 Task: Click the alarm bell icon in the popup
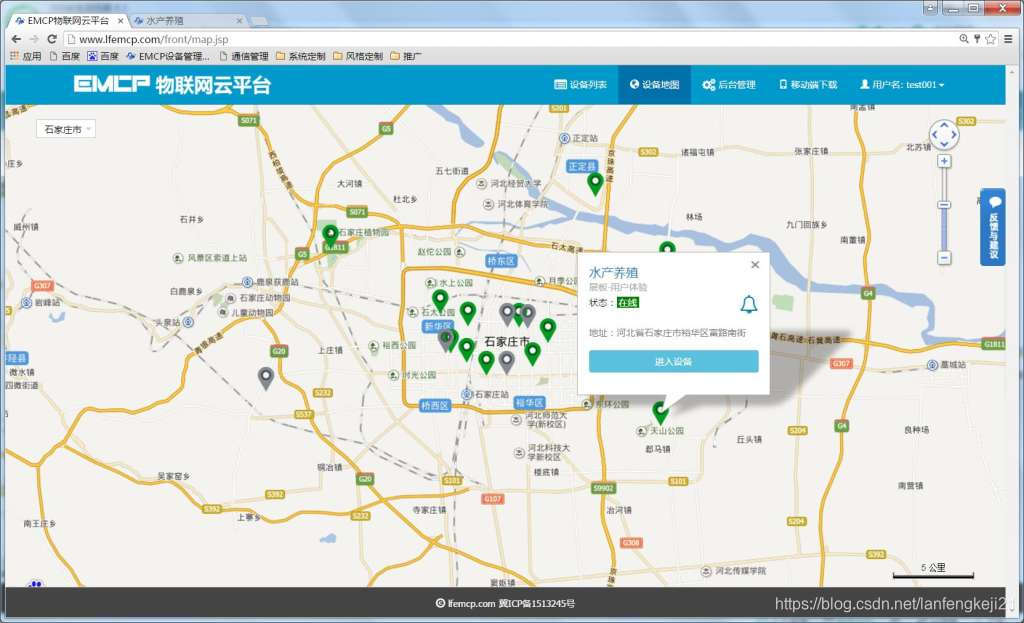[x=749, y=304]
